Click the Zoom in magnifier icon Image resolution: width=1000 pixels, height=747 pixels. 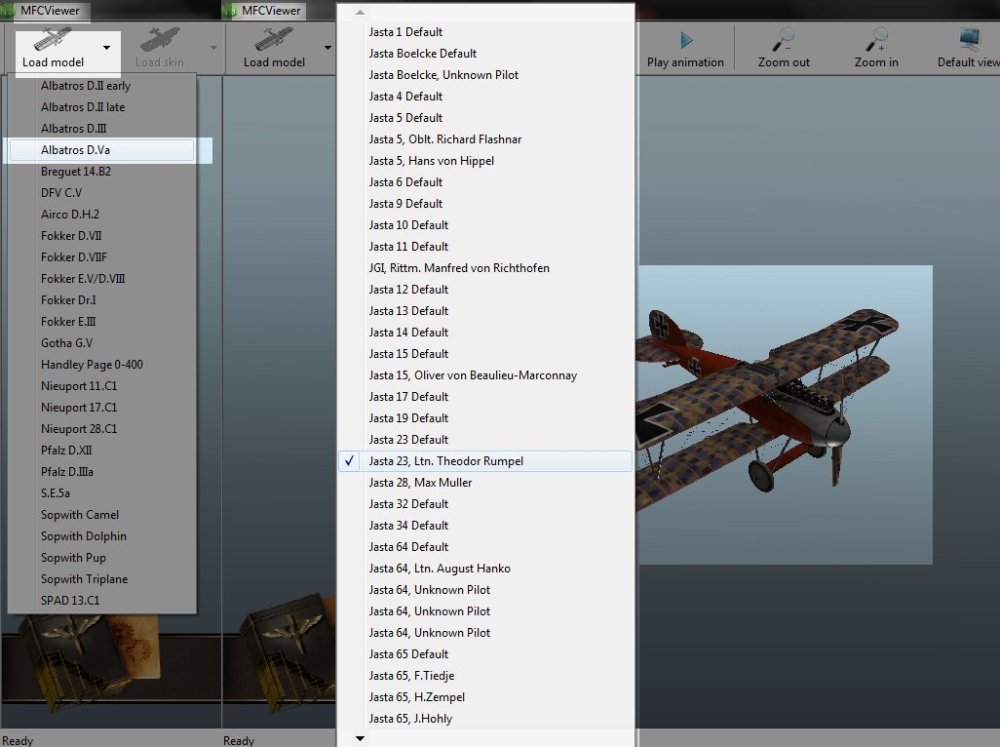click(876, 40)
